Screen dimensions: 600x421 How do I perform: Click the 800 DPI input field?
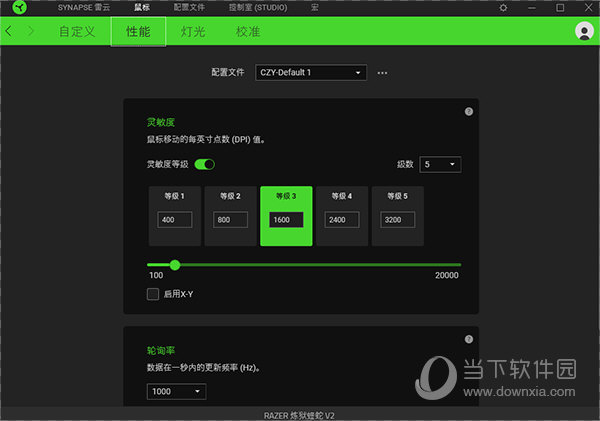pos(230,220)
